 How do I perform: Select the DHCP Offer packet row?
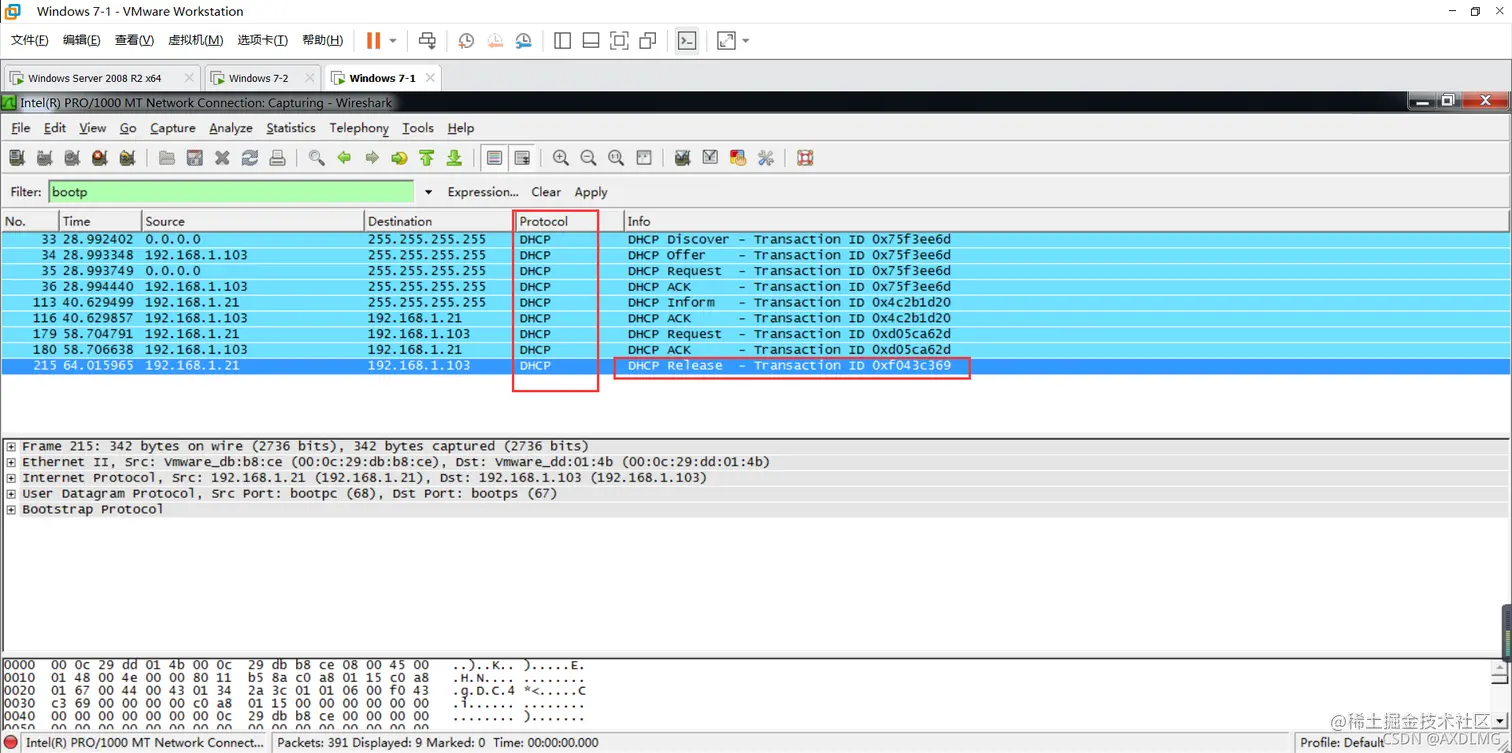coord(755,255)
